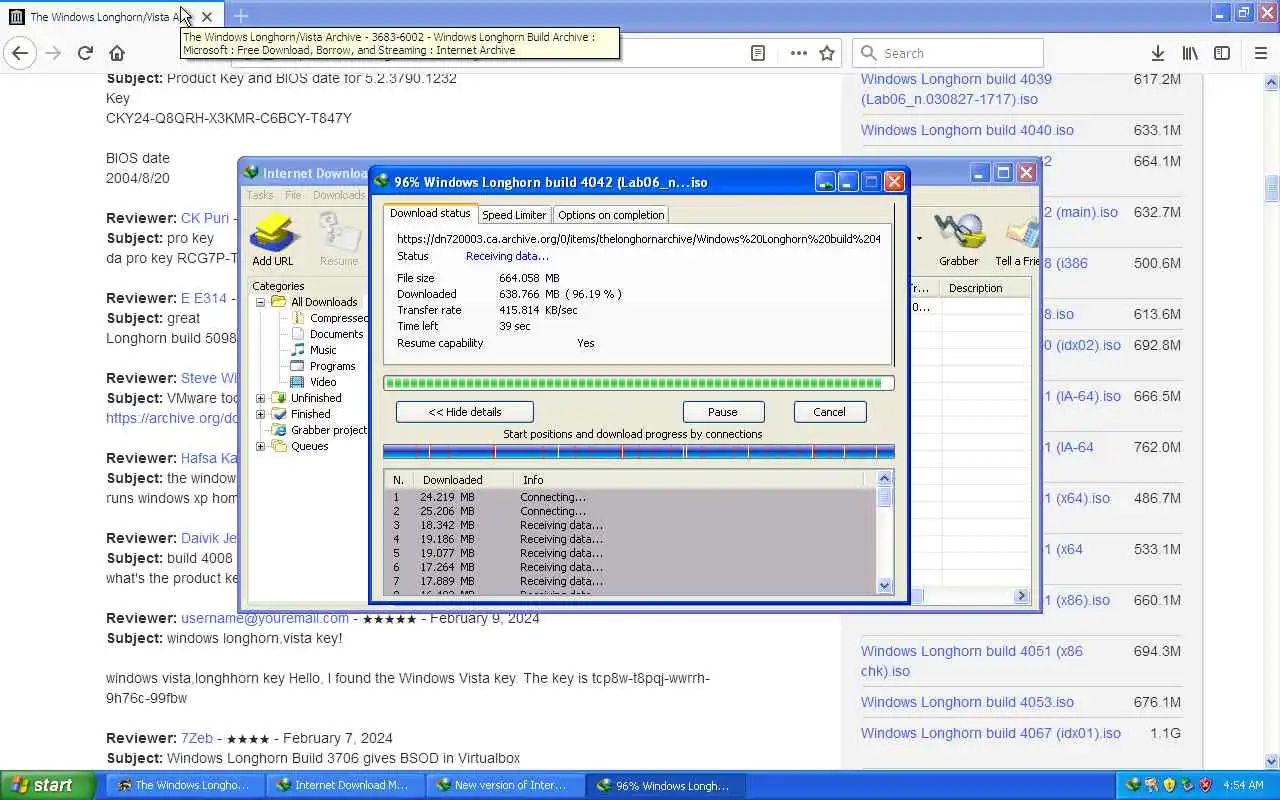Open Options on completion tab
This screenshot has height=800, width=1280.
(x=611, y=215)
